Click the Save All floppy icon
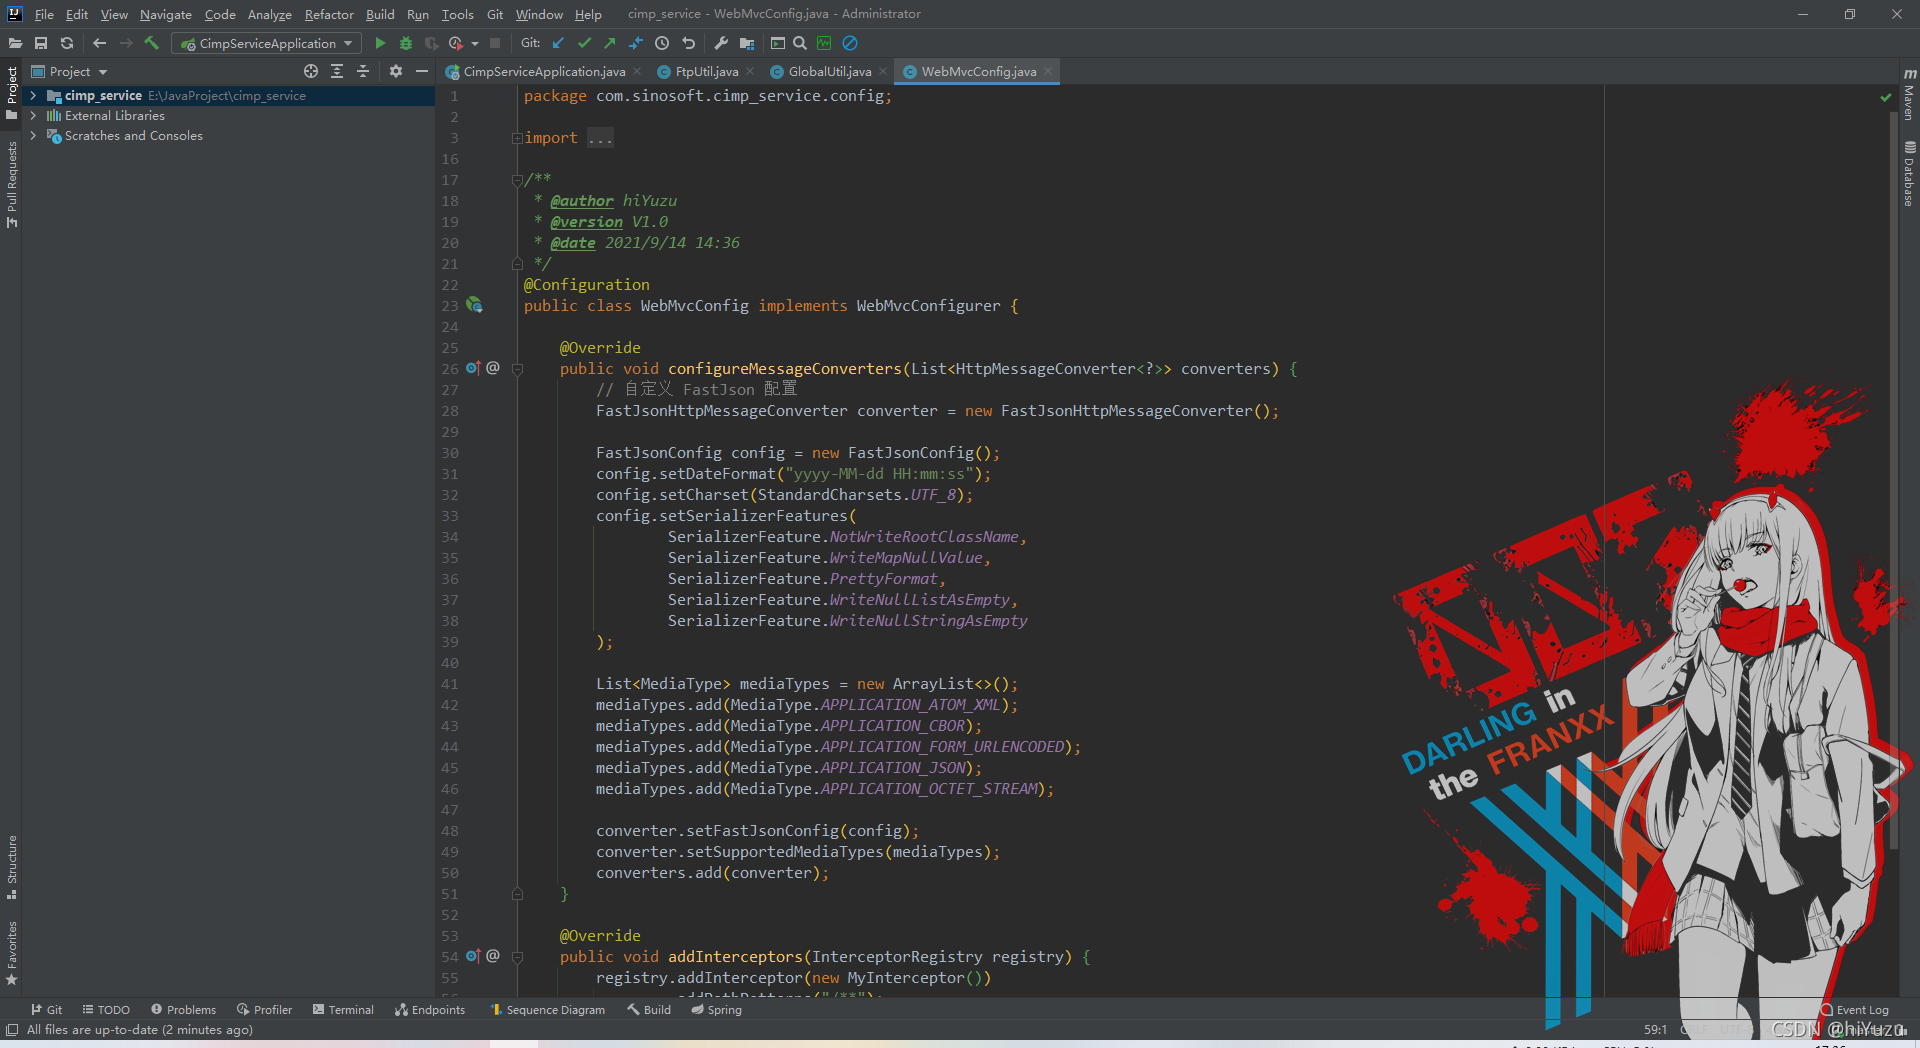This screenshot has width=1920, height=1048. click(41, 43)
